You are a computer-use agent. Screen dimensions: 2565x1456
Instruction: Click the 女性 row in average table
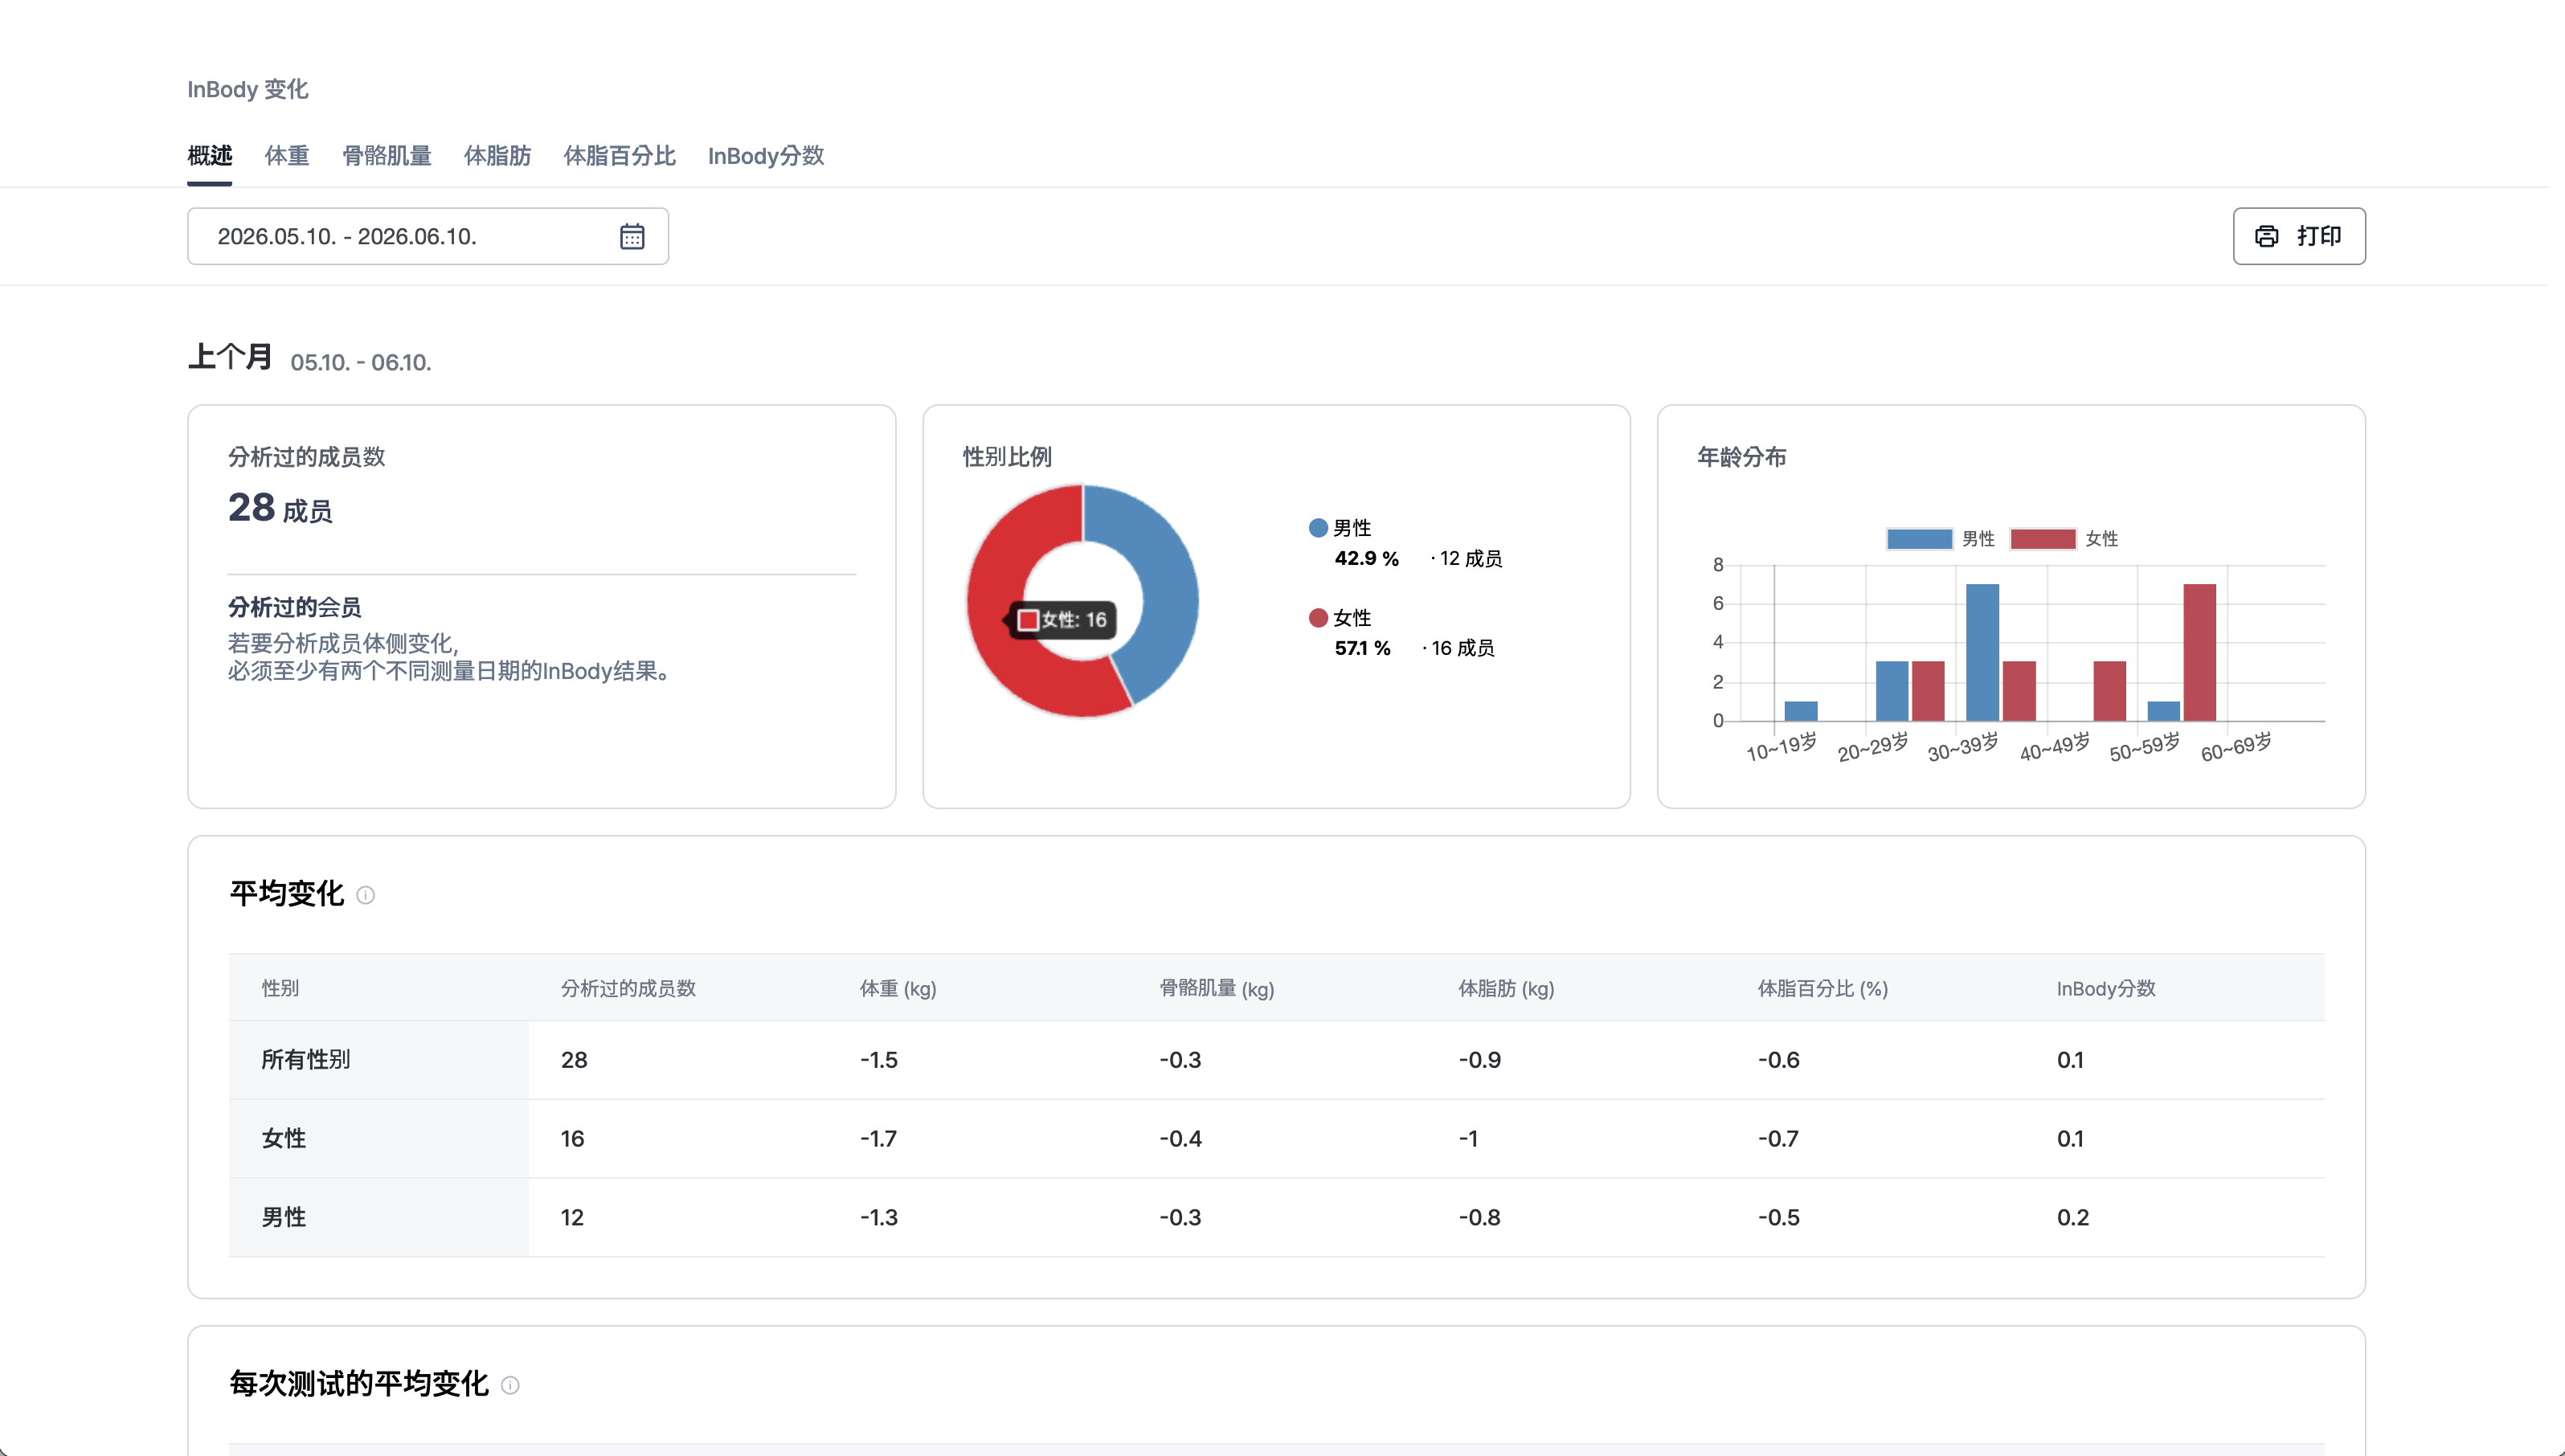(1276, 1139)
